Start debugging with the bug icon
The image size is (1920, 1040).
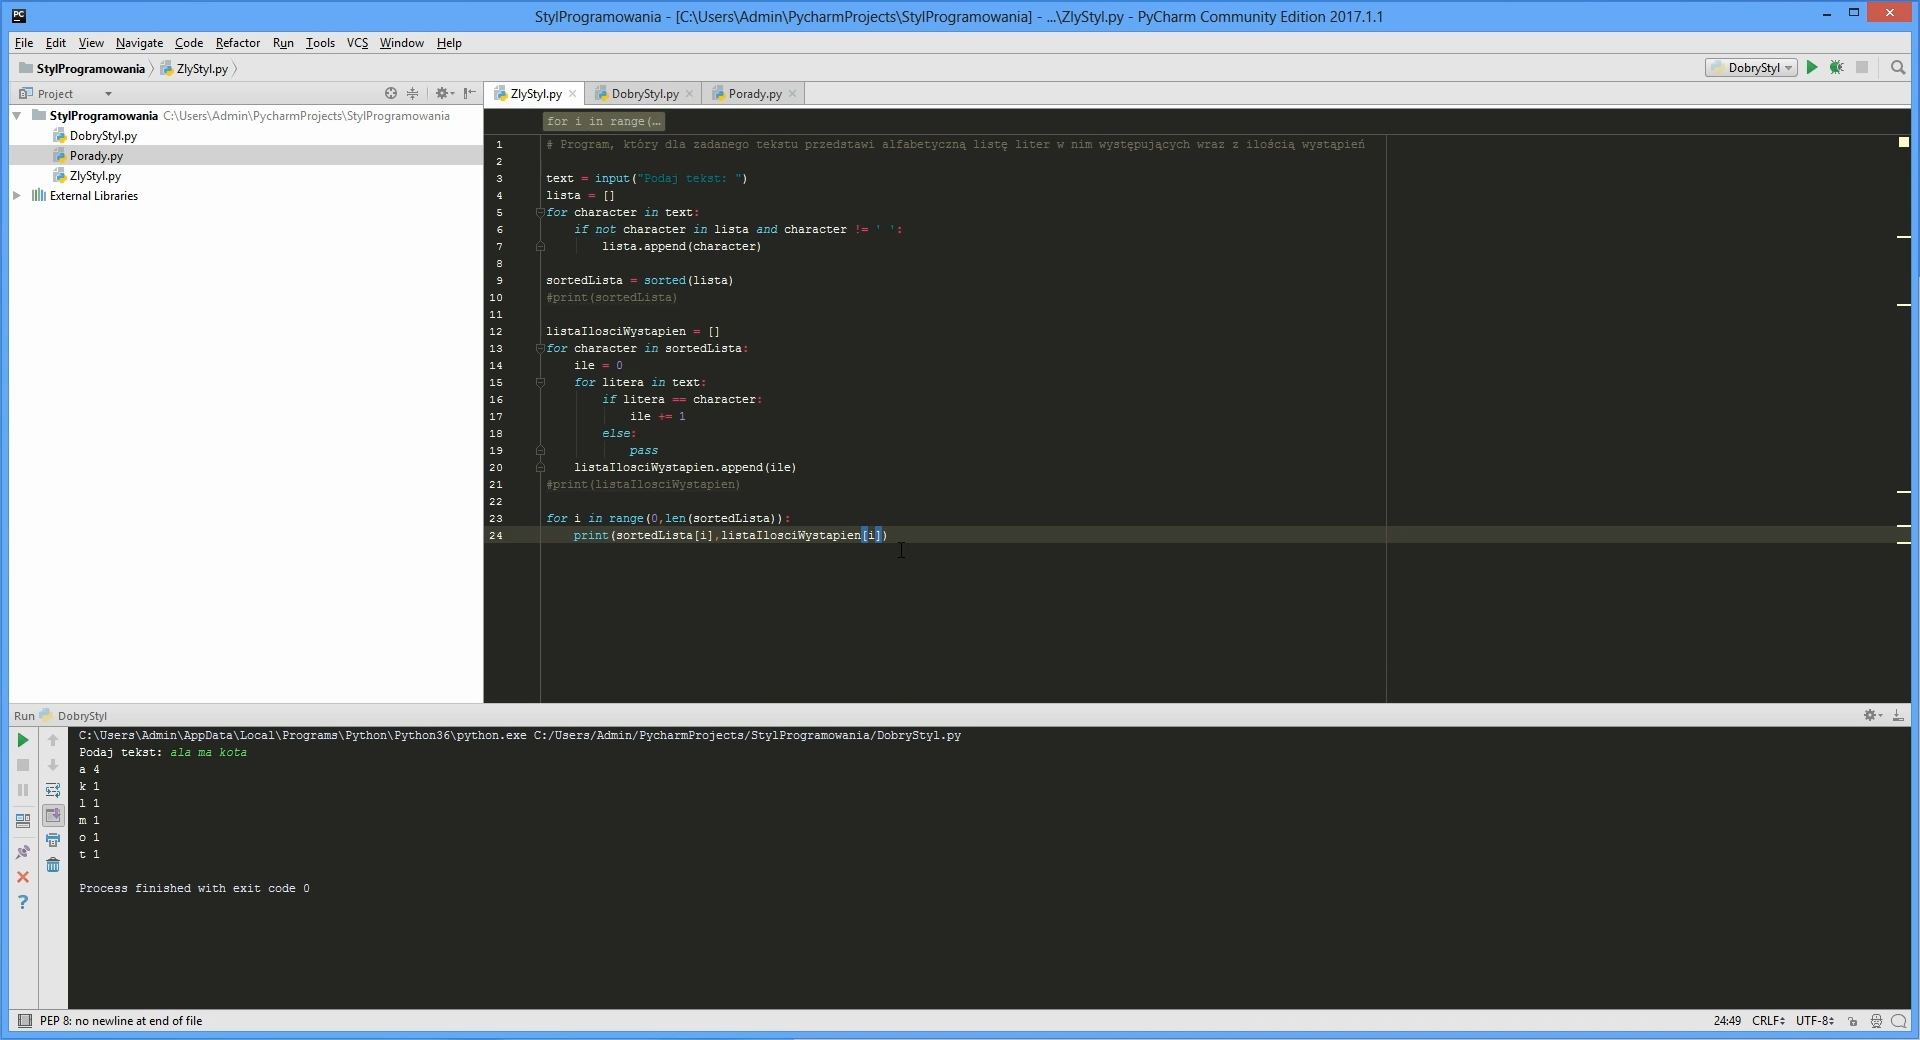point(1837,67)
